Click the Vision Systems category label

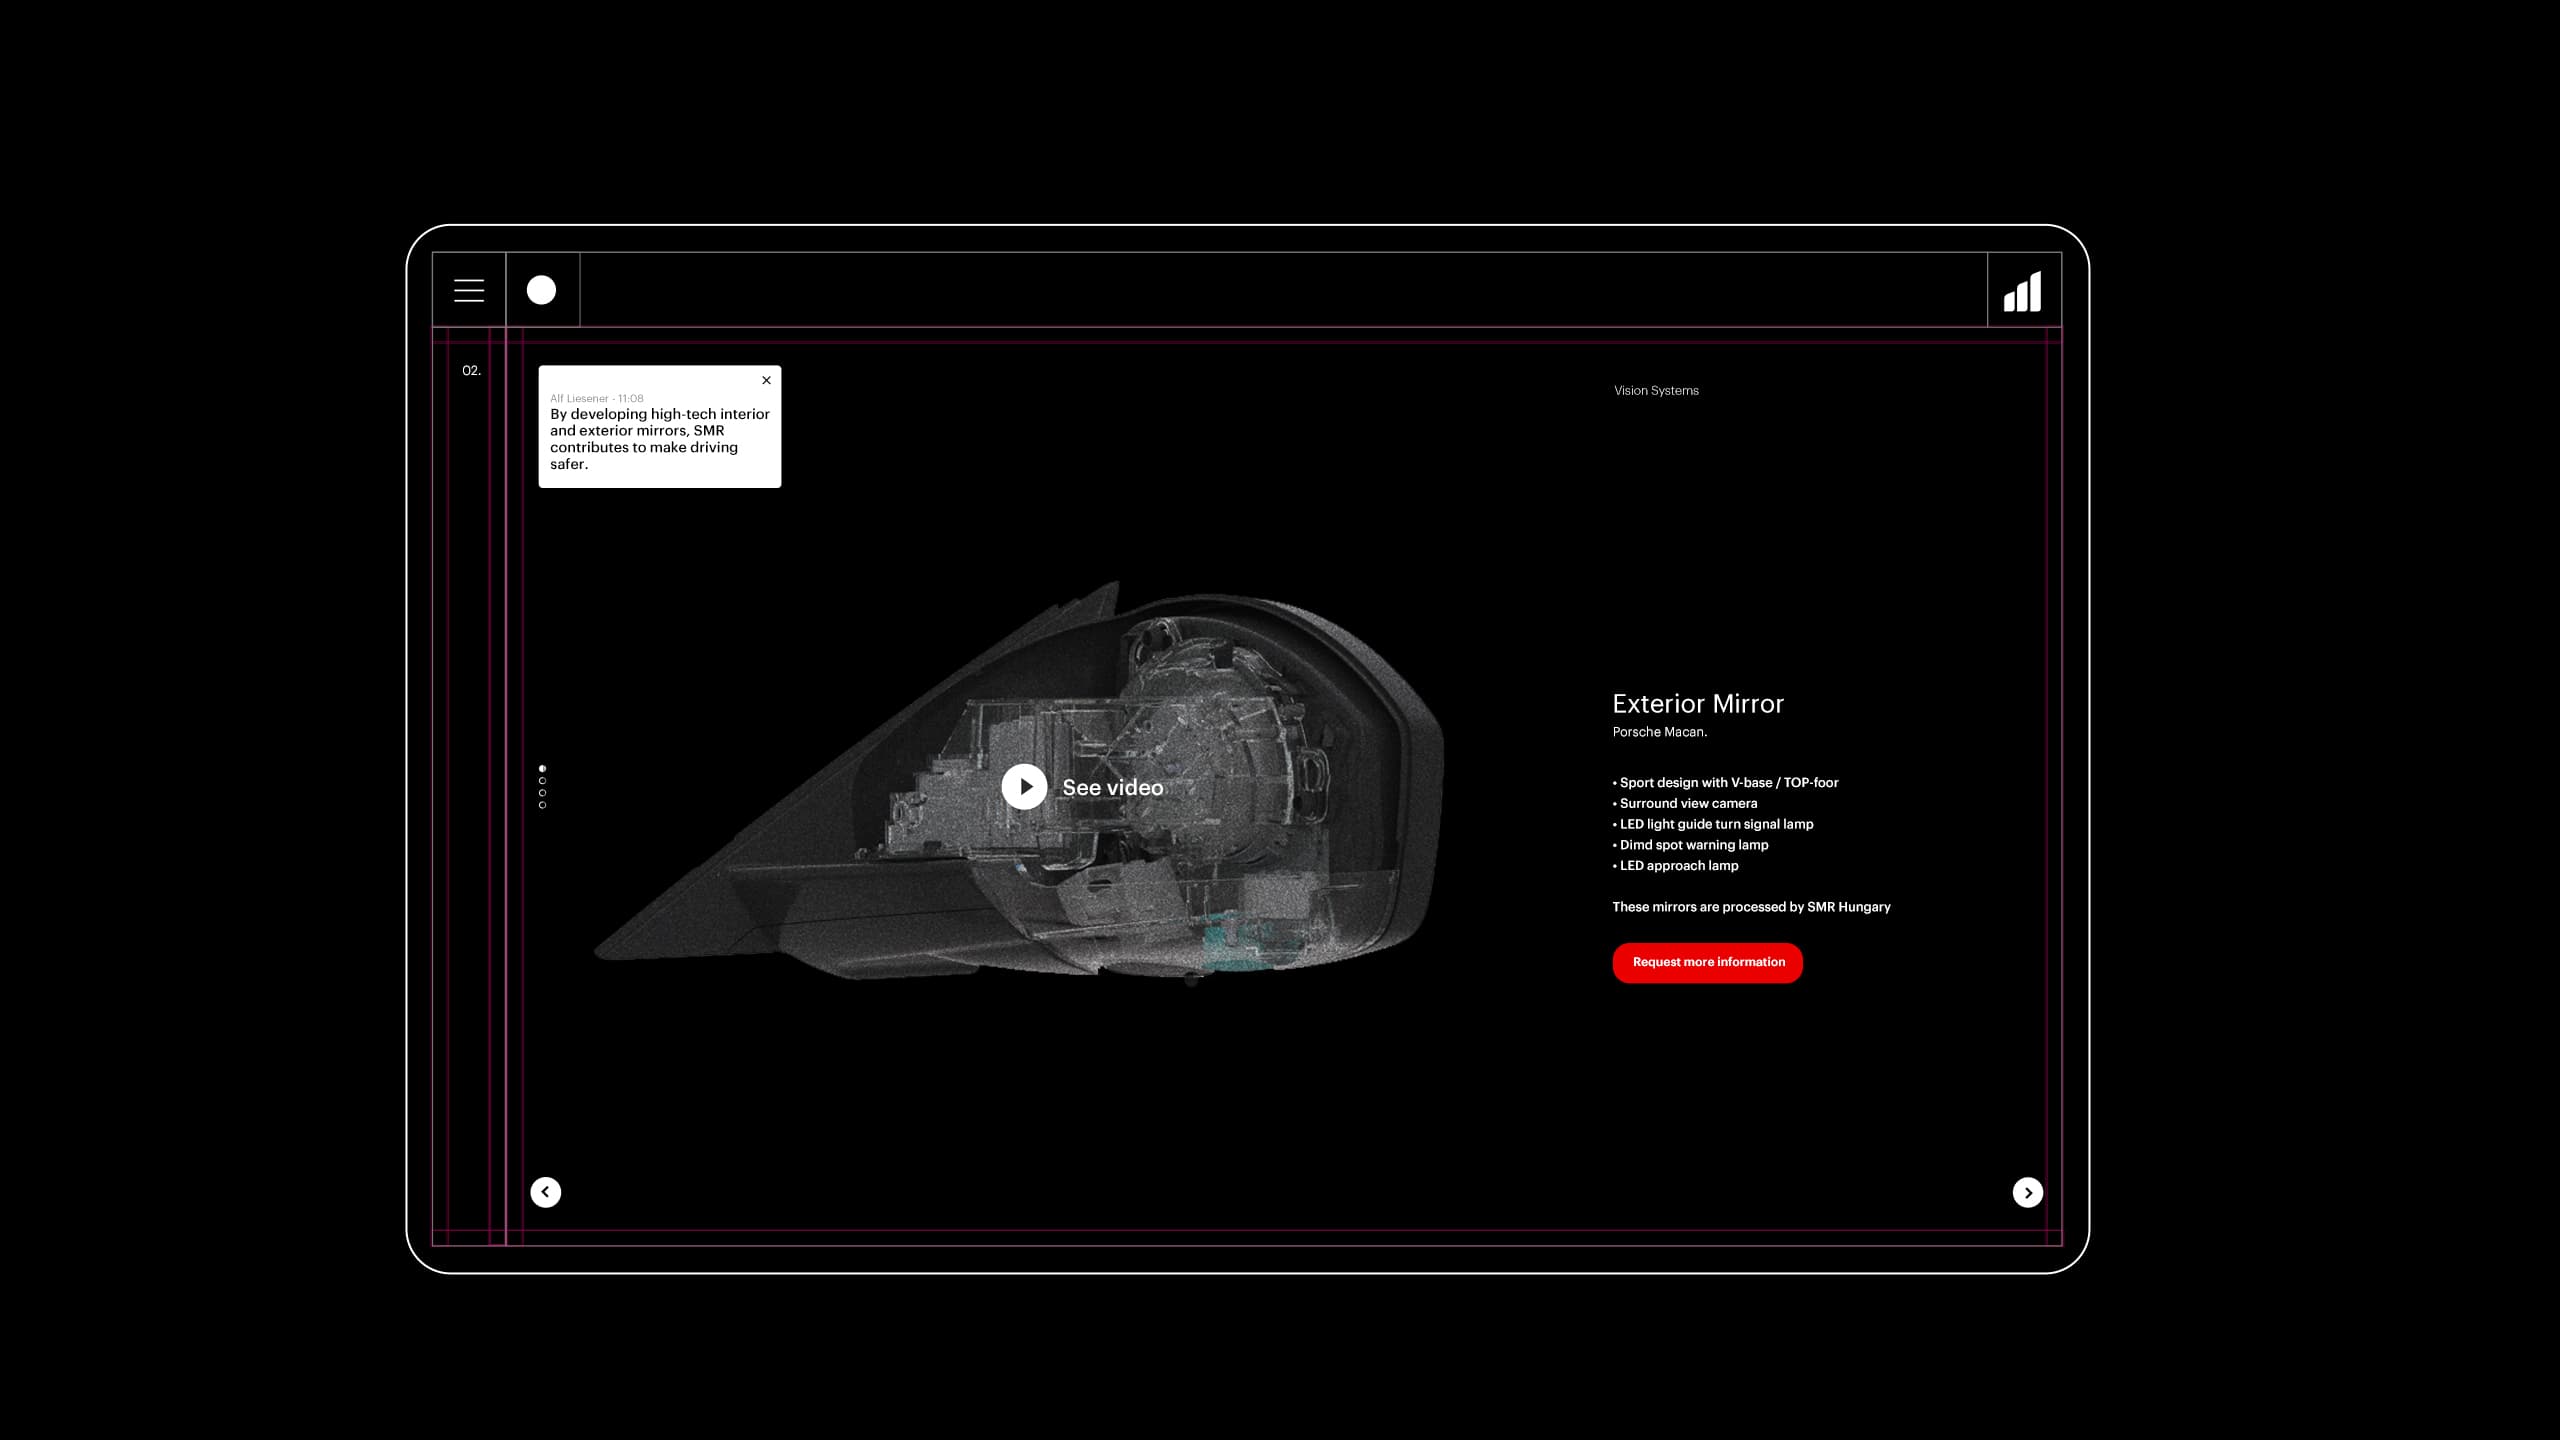pos(1656,391)
